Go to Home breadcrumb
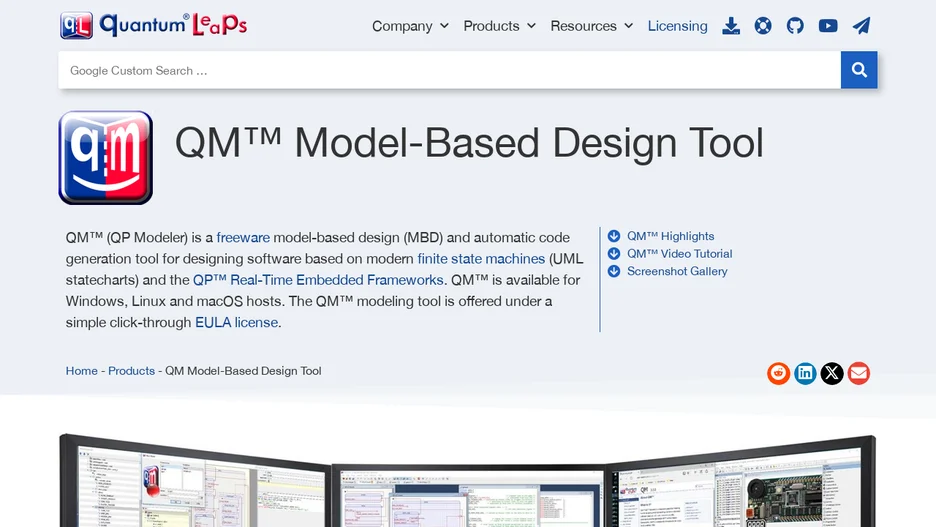Image resolution: width=936 pixels, height=527 pixels. [x=82, y=371]
